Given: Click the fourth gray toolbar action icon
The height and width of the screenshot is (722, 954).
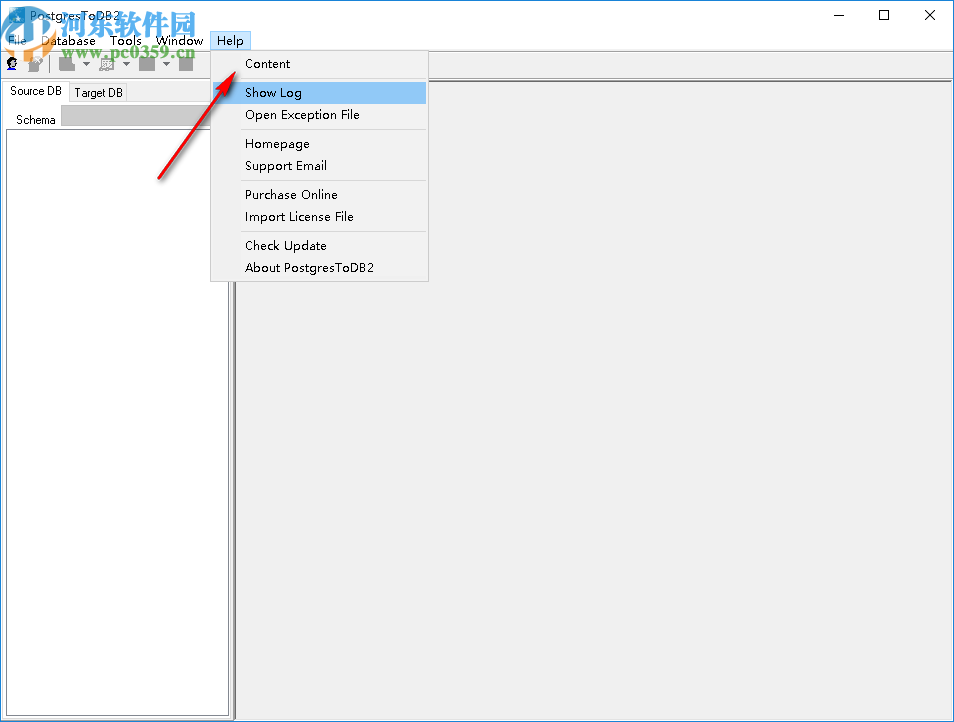Looking at the screenshot, I should coord(148,63).
